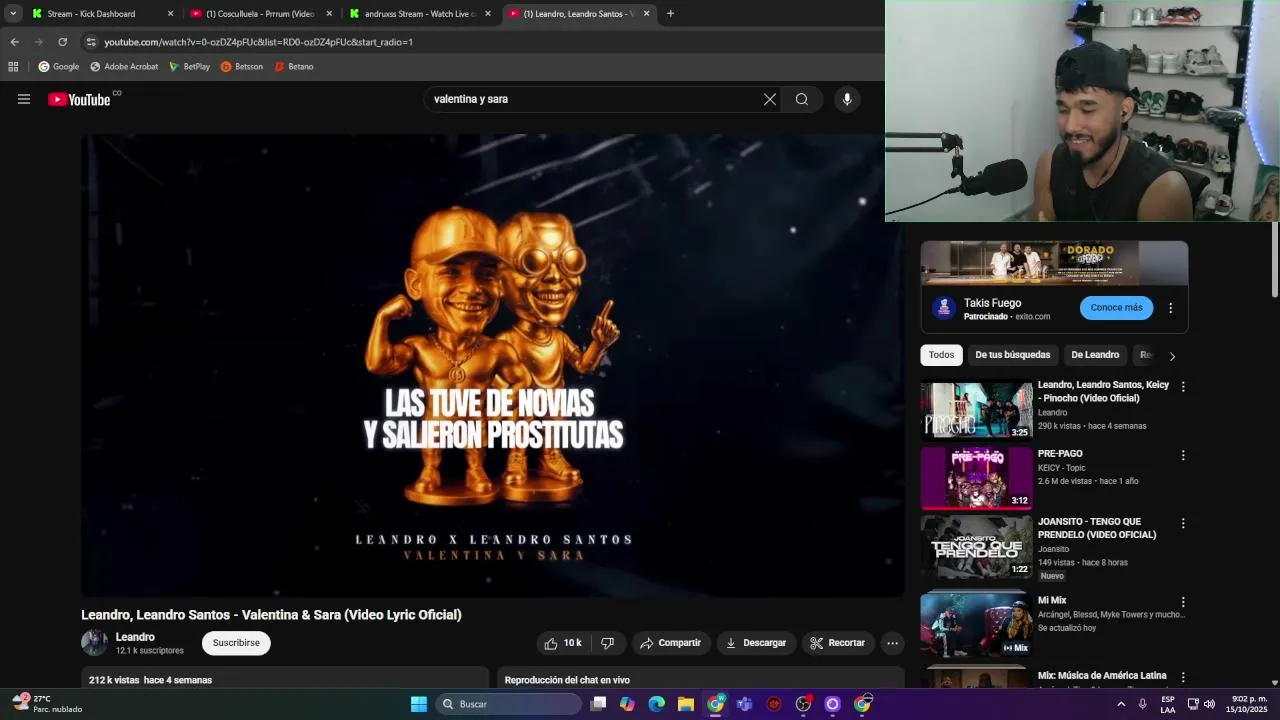
Task: Open the YouTube hamburger guide menu
Action: click(x=24, y=99)
